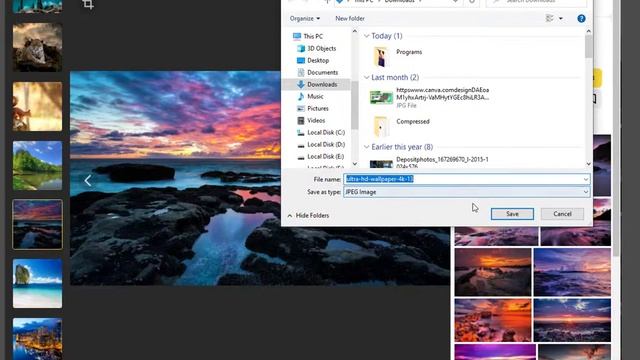Open the File name history dropdown arrow
The height and width of the screenshot is (360, 640).
click(586, 179)
